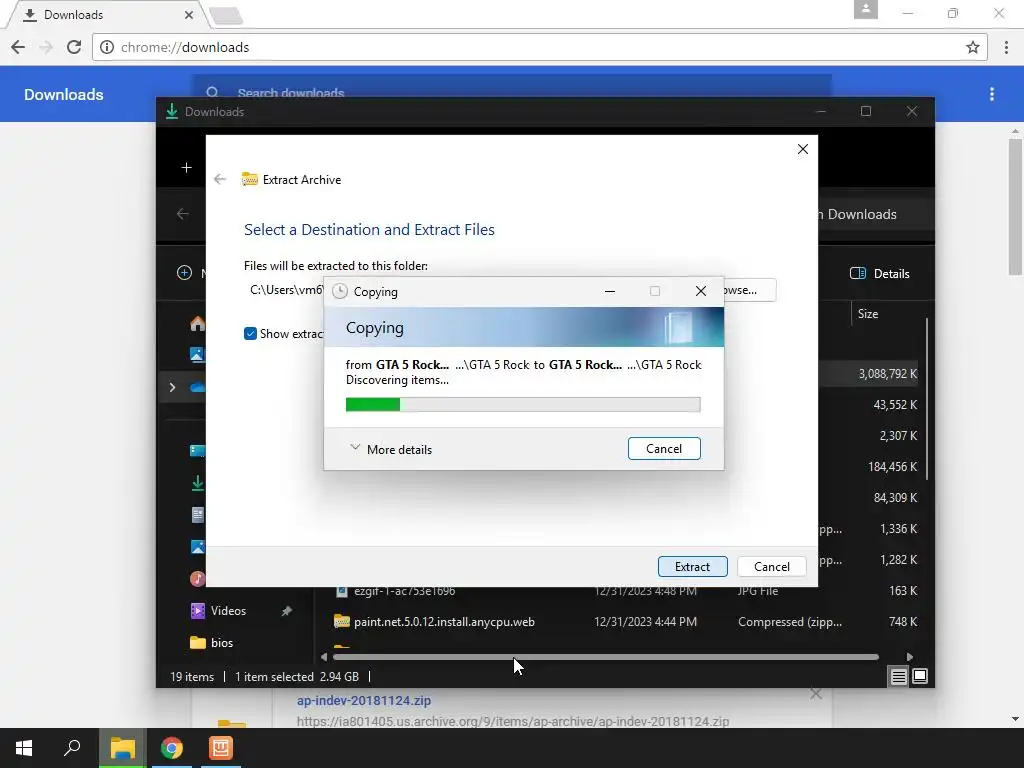Viewport: 1024px width, 768px height.
Task: Switch to Chrome from taskbar
Action: (172, 748)
